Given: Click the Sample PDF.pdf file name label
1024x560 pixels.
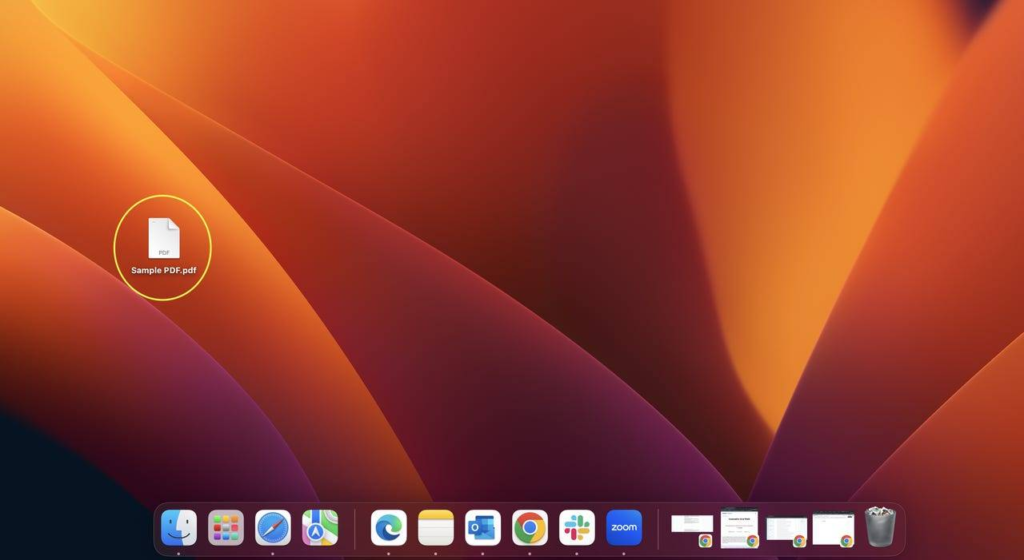Looking at the screenshot, I should 164,270.
